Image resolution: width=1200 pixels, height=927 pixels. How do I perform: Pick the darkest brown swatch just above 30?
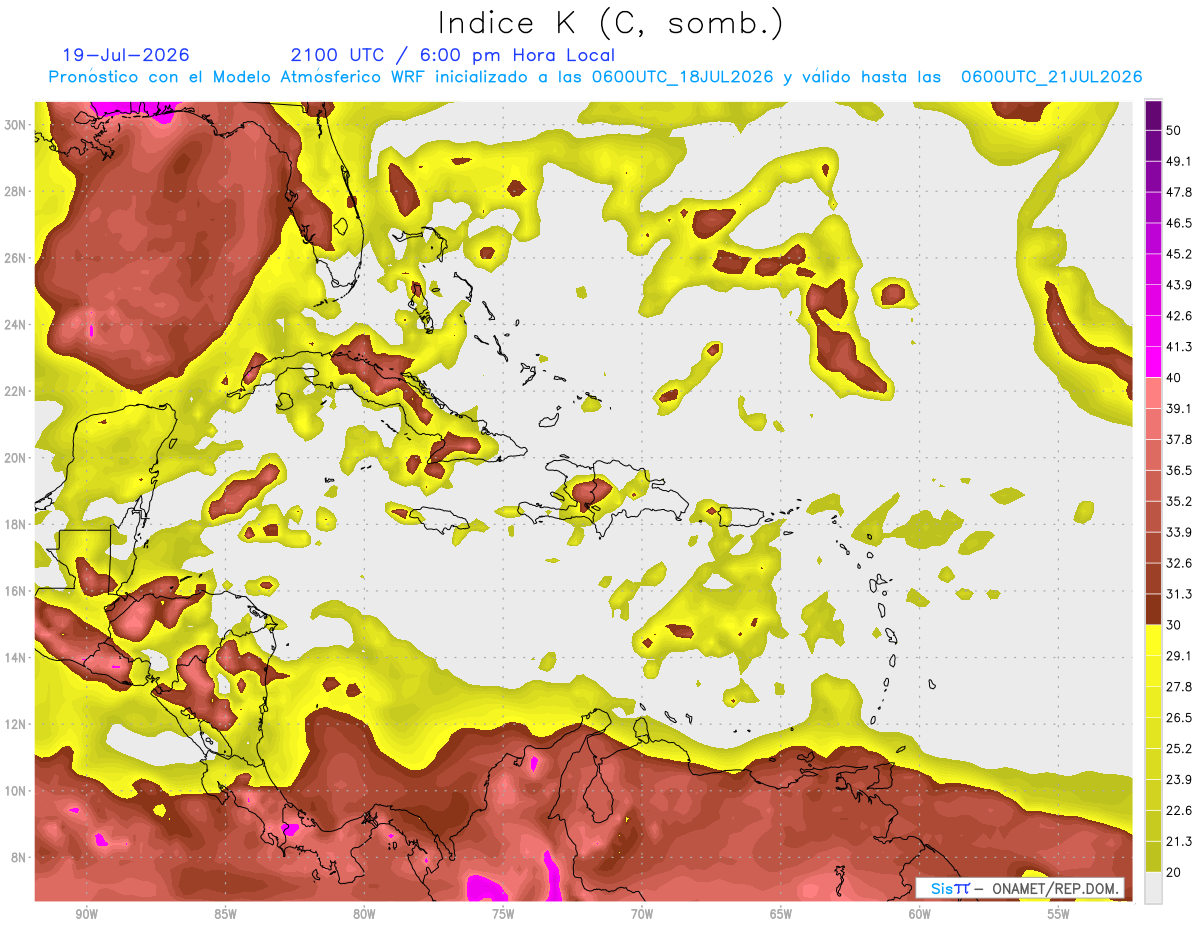1153,609
